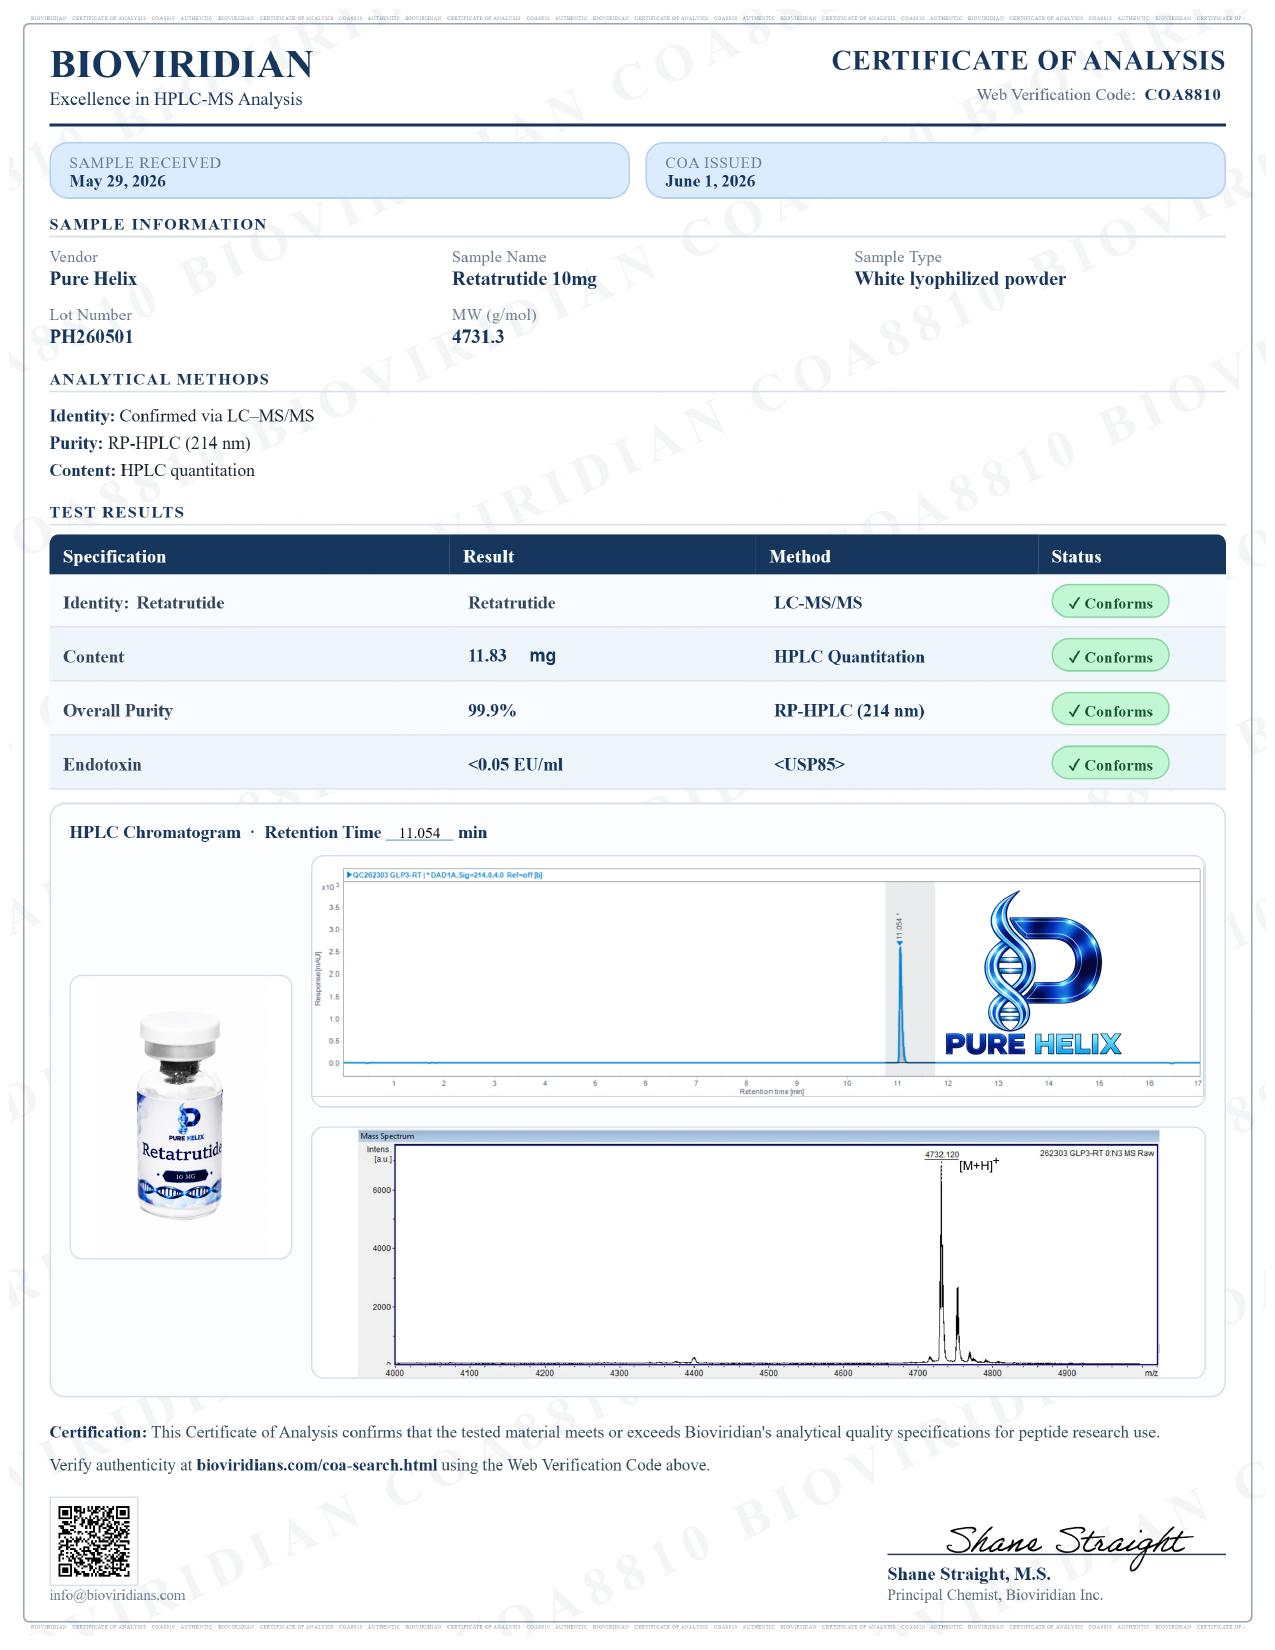Click the SAMPLE INFORMATION section heading
Screen dimensions: 1275x1650
click(158, 224)
